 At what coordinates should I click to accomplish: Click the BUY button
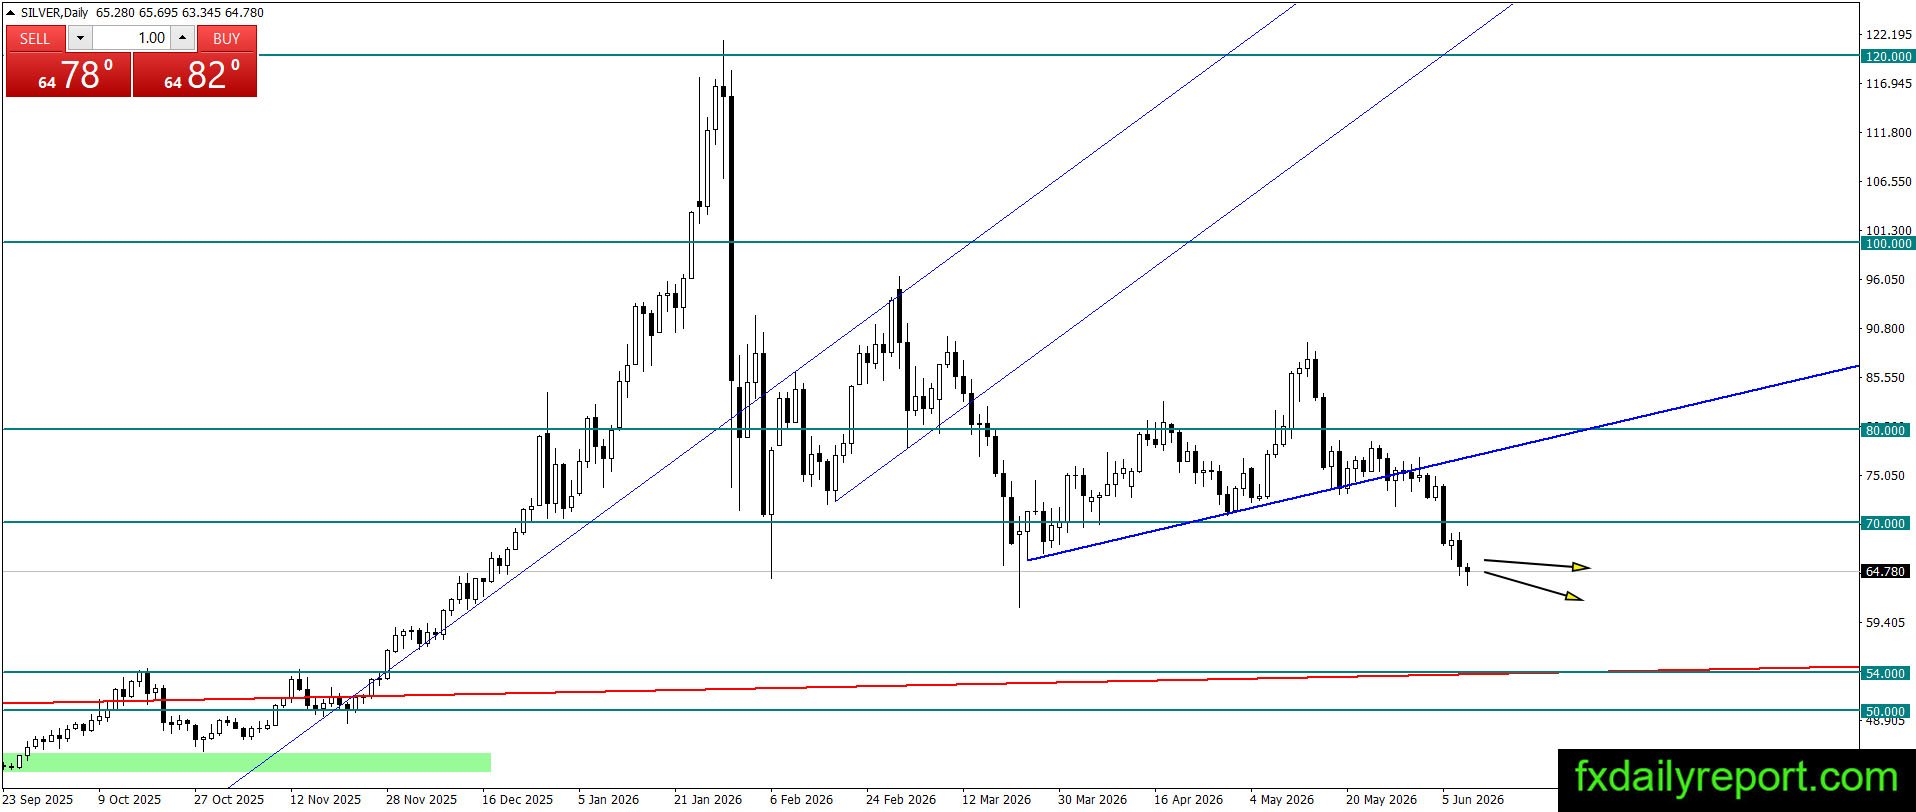[x=227, y=38]
